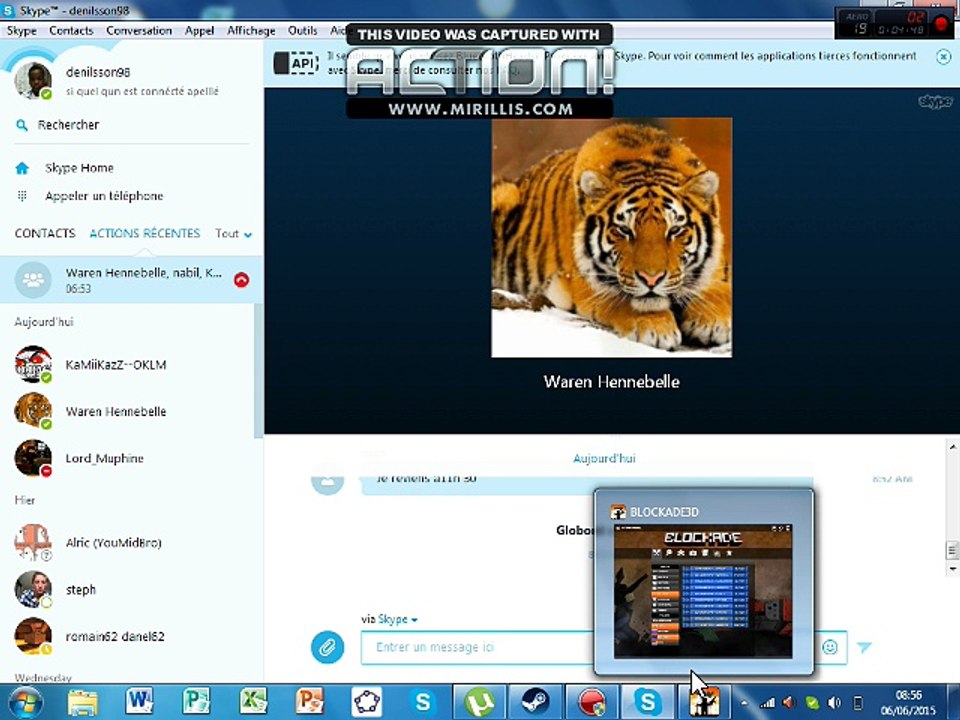Screen dimensions: 960x720
Task: Open the Affichage menu
Action: coord(251,31)
